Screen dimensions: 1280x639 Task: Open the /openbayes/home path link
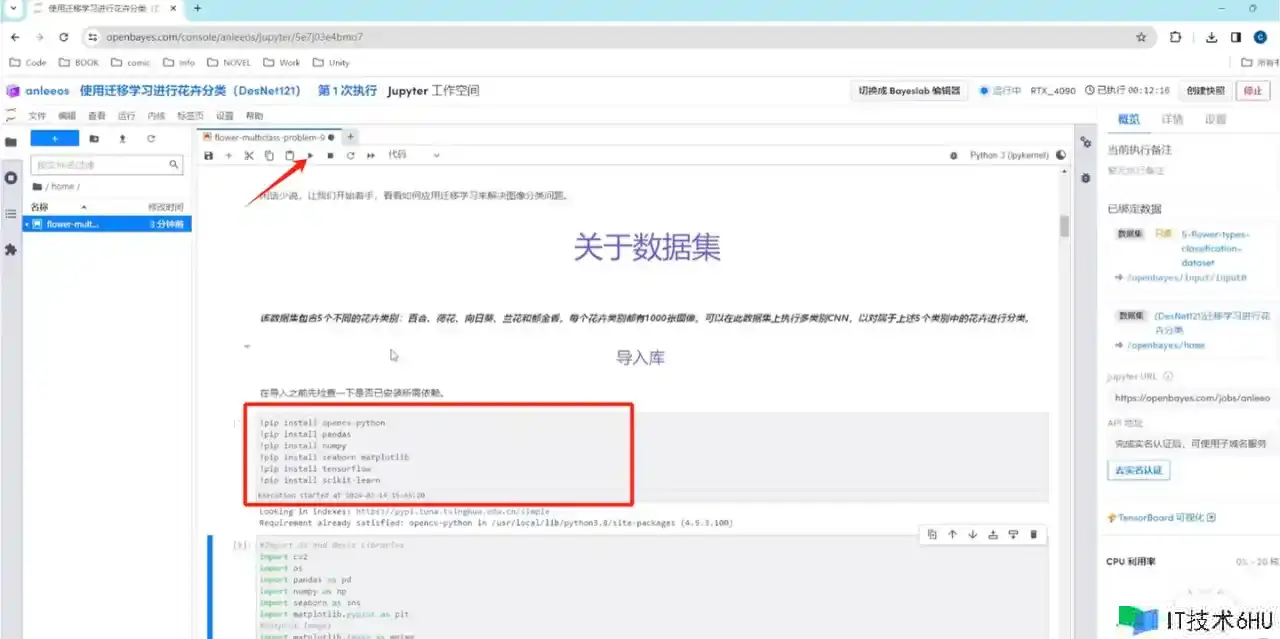[1166, 345]
